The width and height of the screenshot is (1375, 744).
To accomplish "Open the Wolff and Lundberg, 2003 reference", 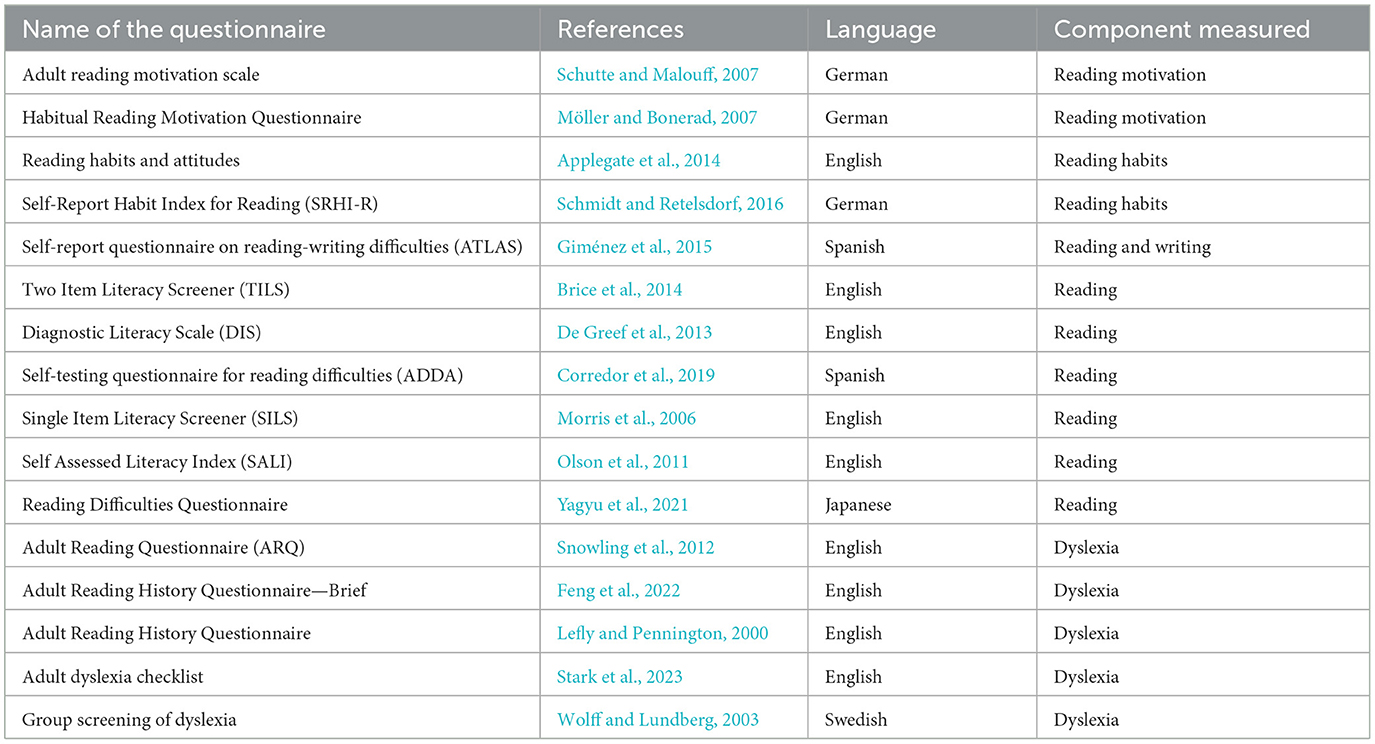I will (658, 720).
